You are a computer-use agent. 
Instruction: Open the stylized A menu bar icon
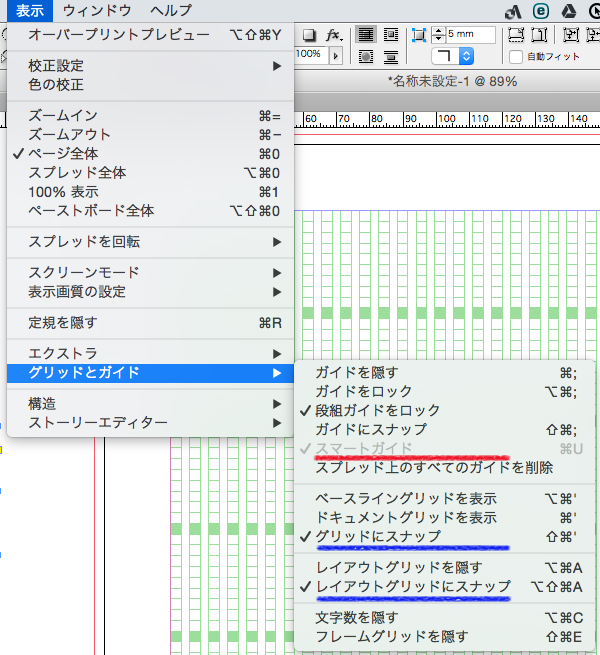click(513, 12)
